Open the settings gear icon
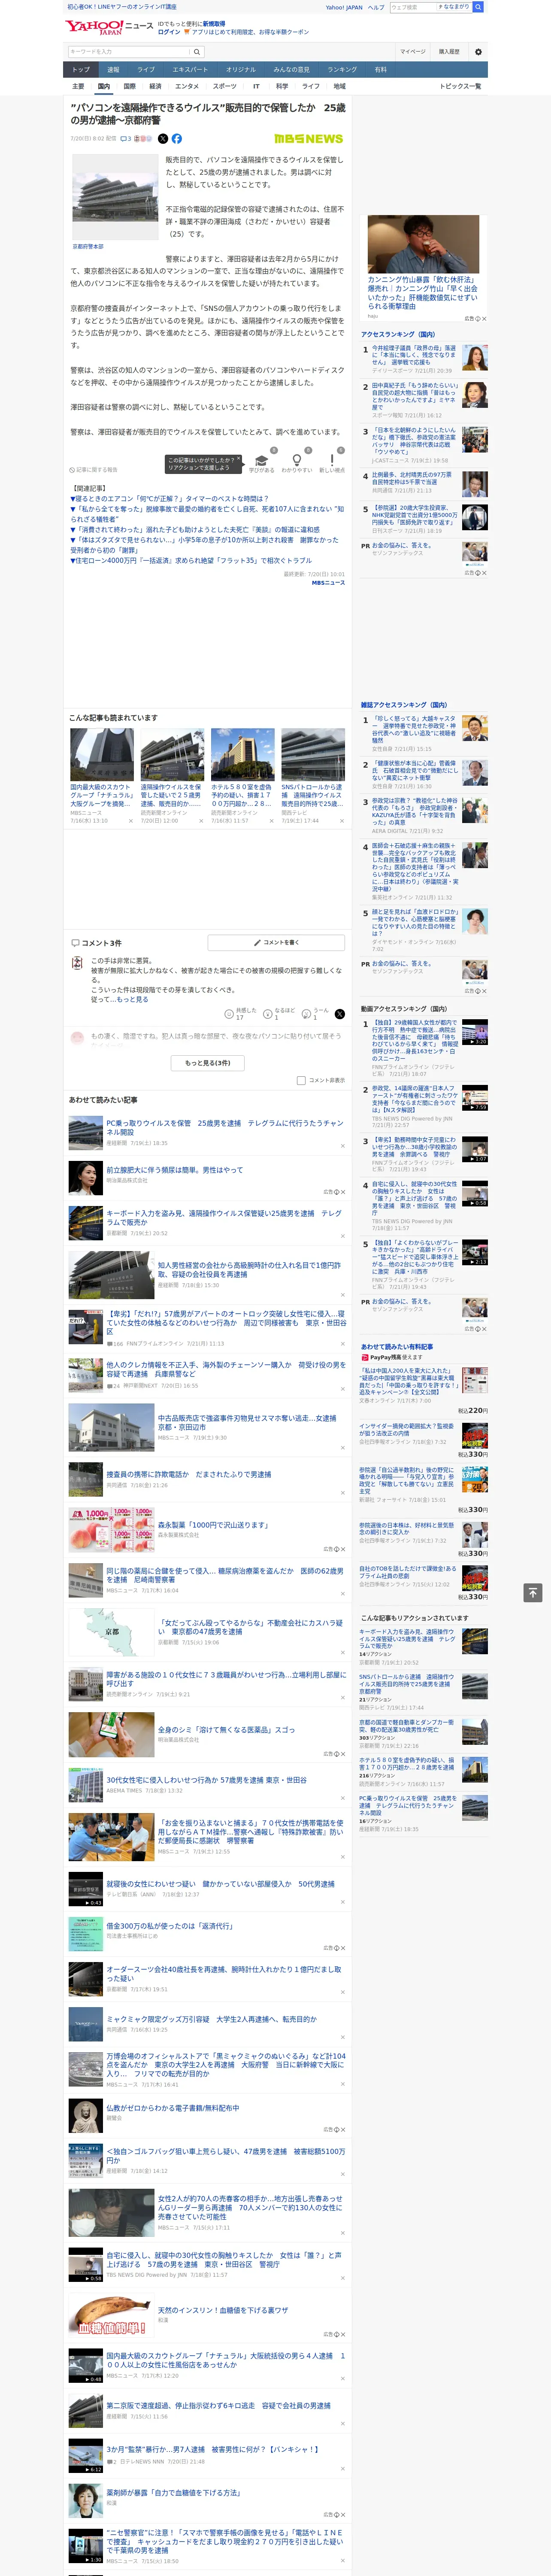 (478, 51)
